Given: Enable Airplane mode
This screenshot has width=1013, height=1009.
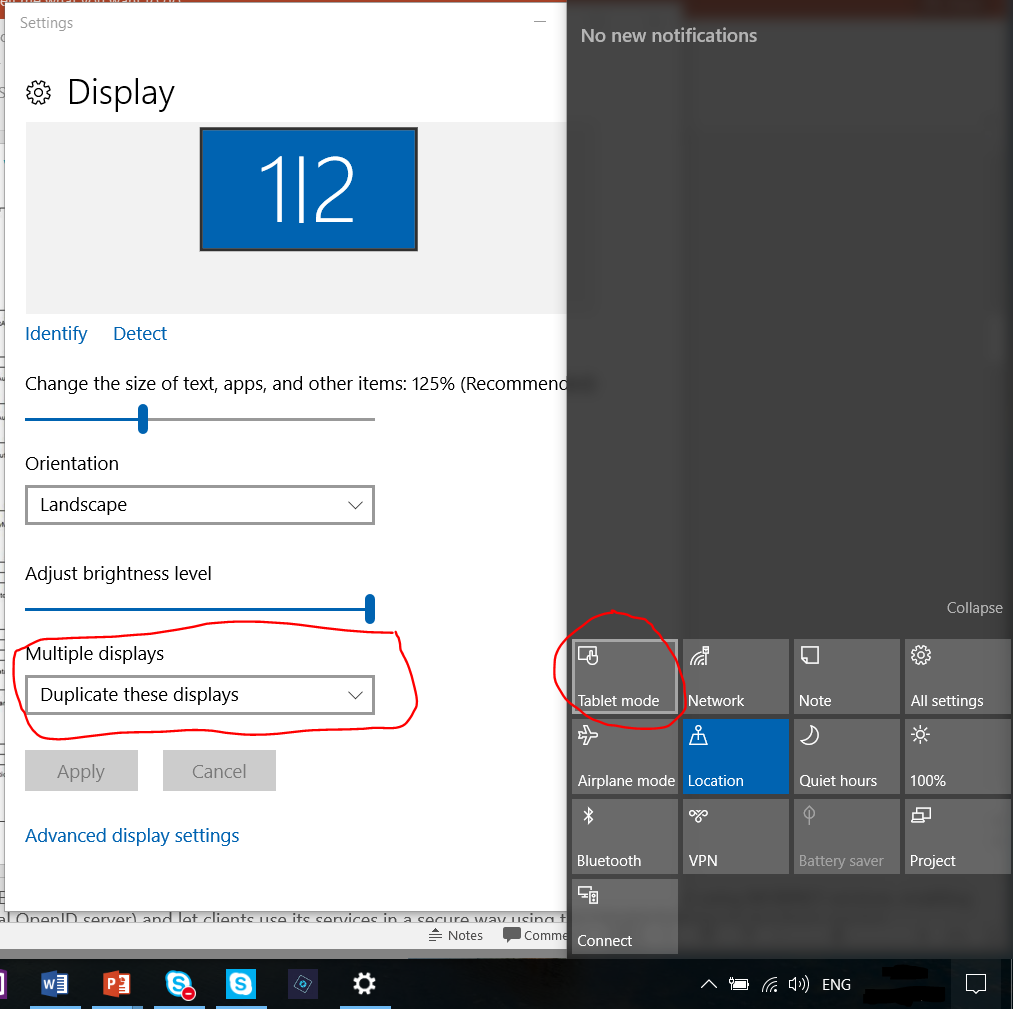Looking at the screenshot, I should tap(624, 756).
